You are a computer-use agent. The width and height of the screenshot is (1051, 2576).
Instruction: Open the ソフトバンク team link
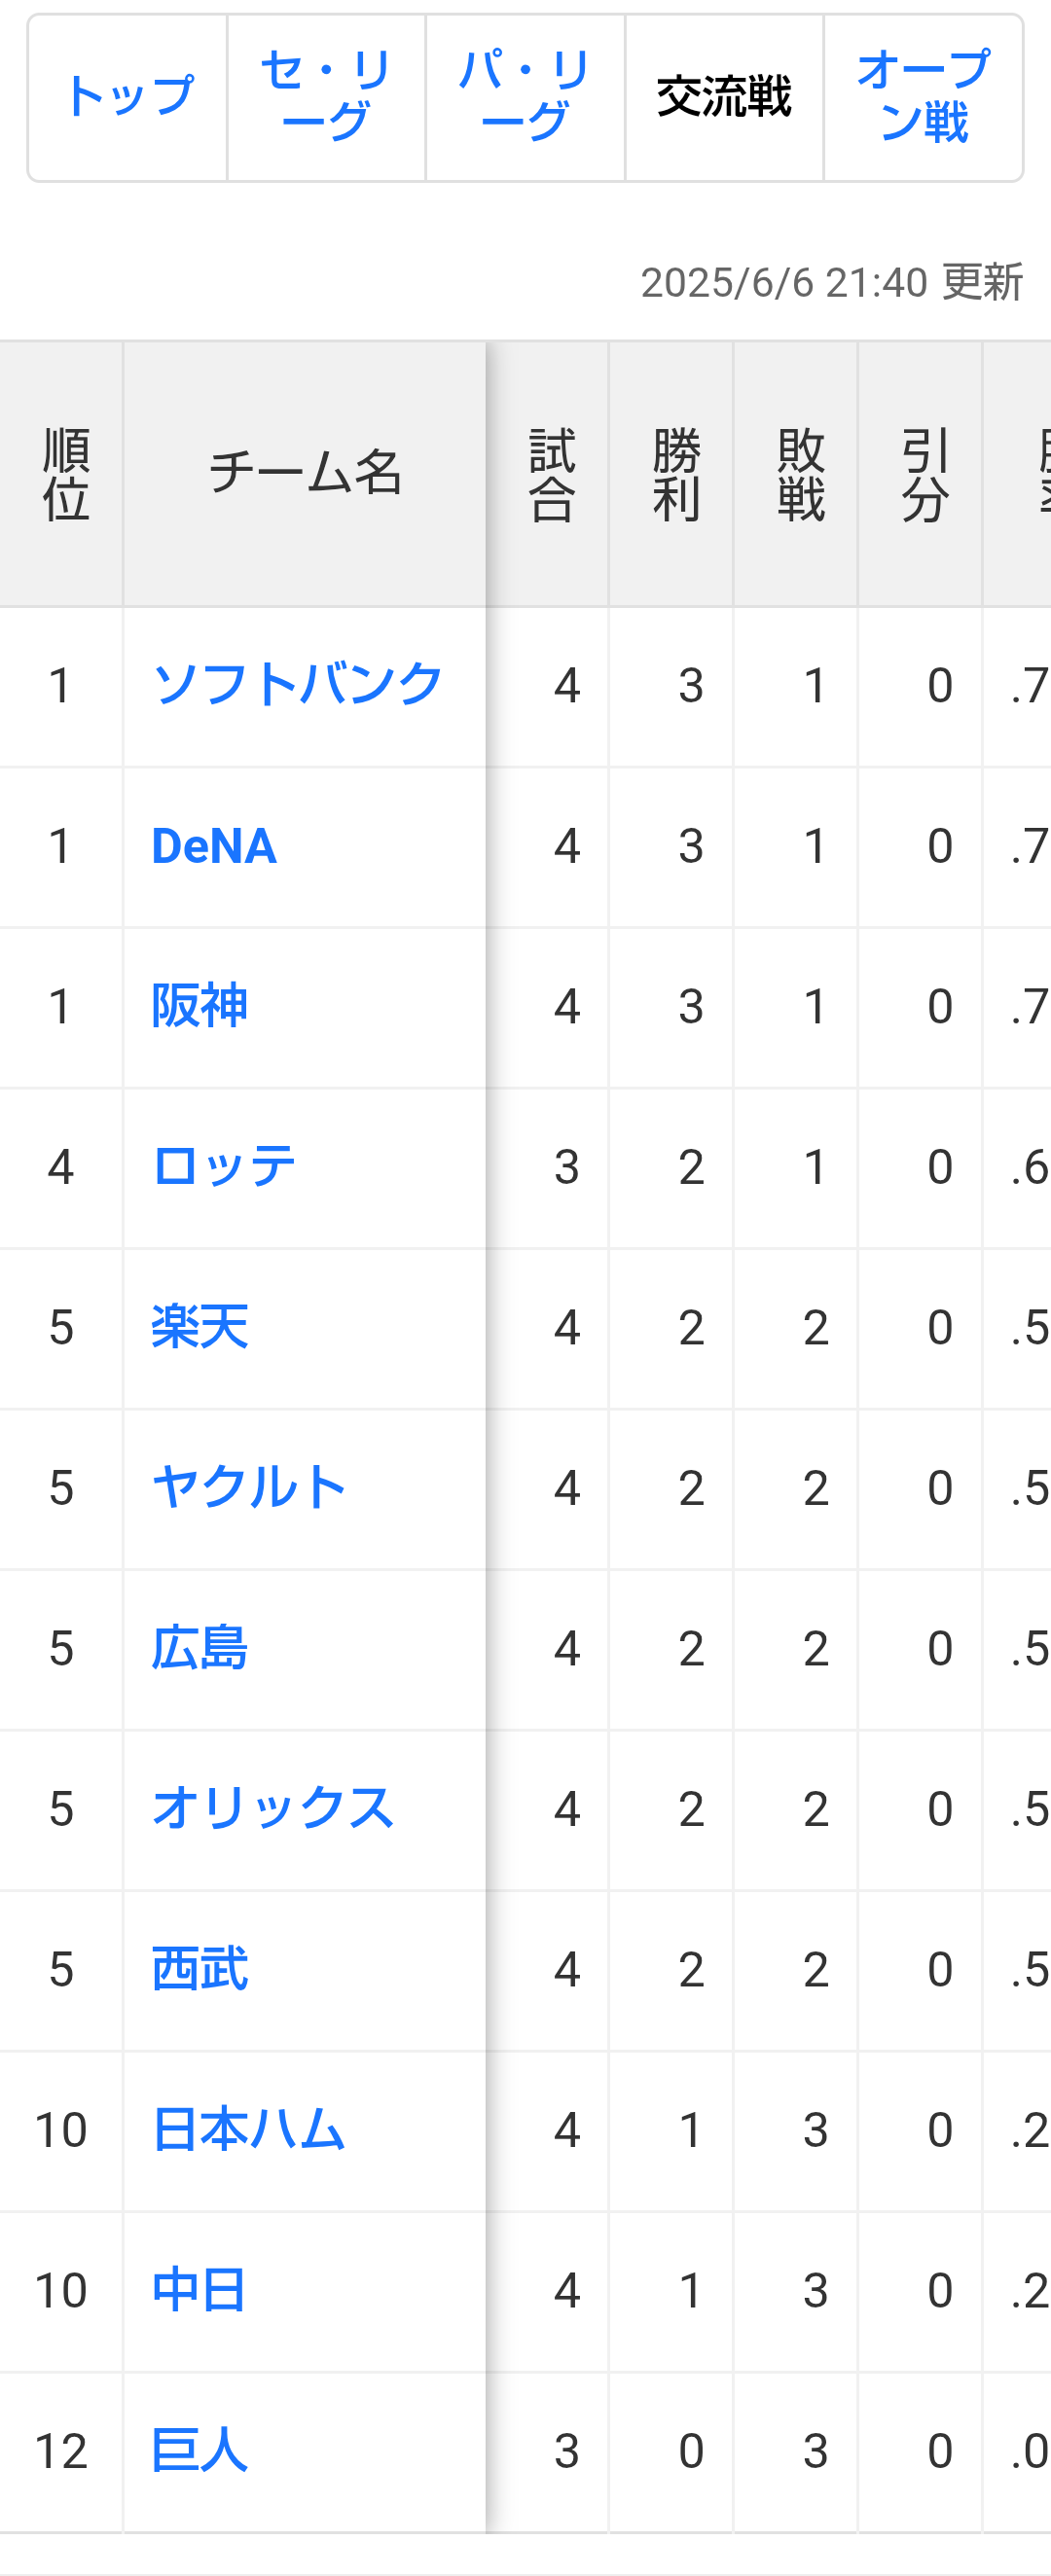[298, 685]
